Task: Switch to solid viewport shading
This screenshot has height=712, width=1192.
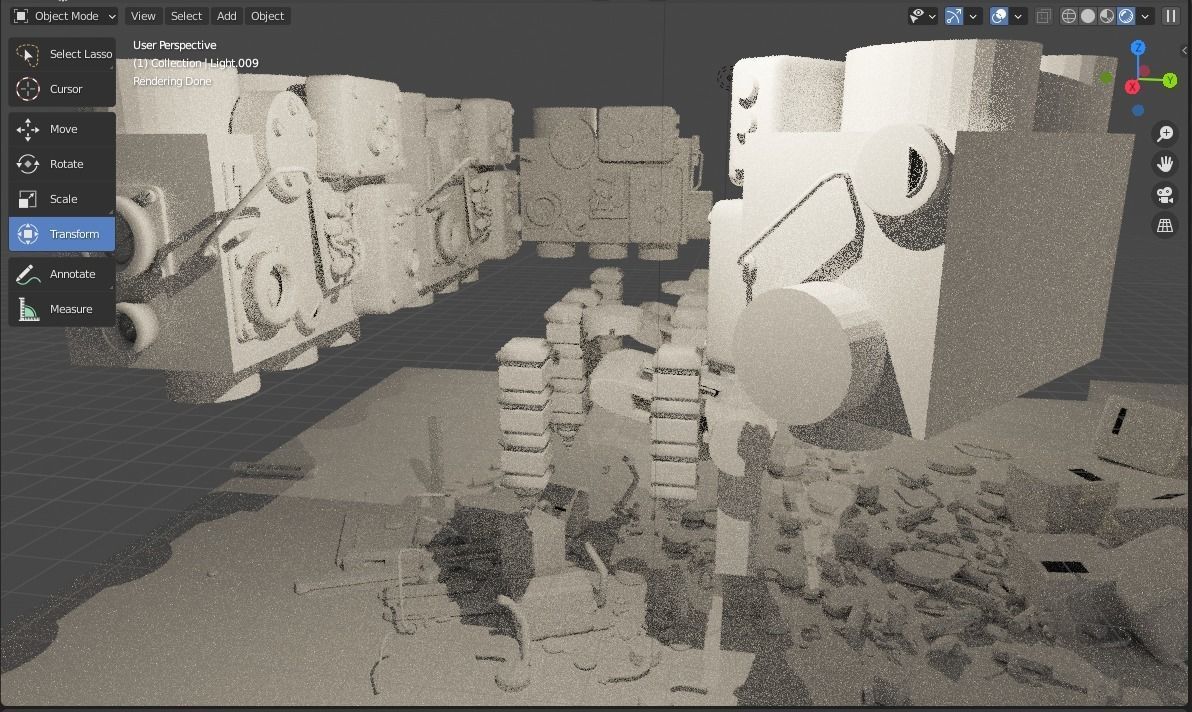Action: coord(1088,16)
